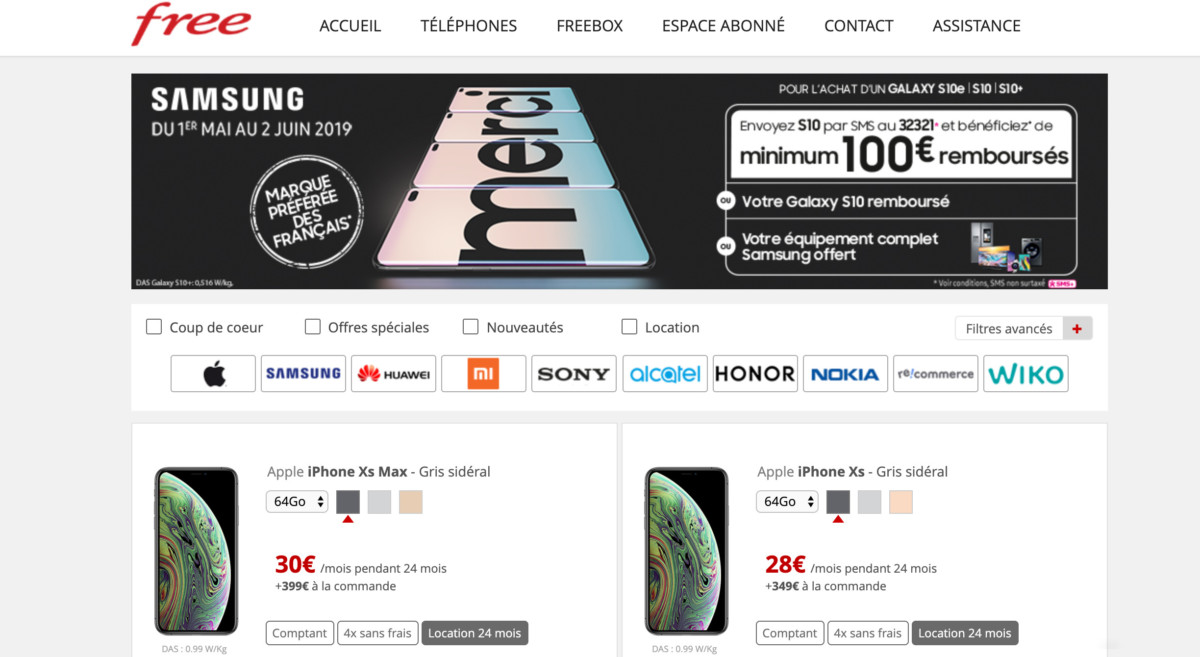Image resolution: width=1200 pixels, height=657 pixels.
Task: Open the TÉLÉPHONES menu item
Action: (469, 26)
